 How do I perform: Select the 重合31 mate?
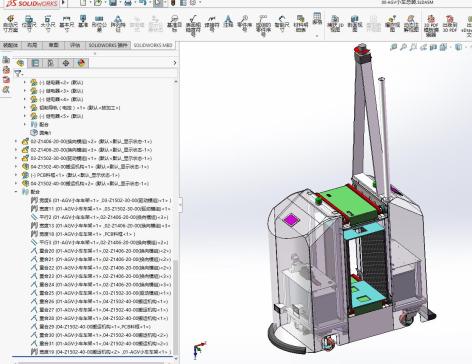[100, 343]
